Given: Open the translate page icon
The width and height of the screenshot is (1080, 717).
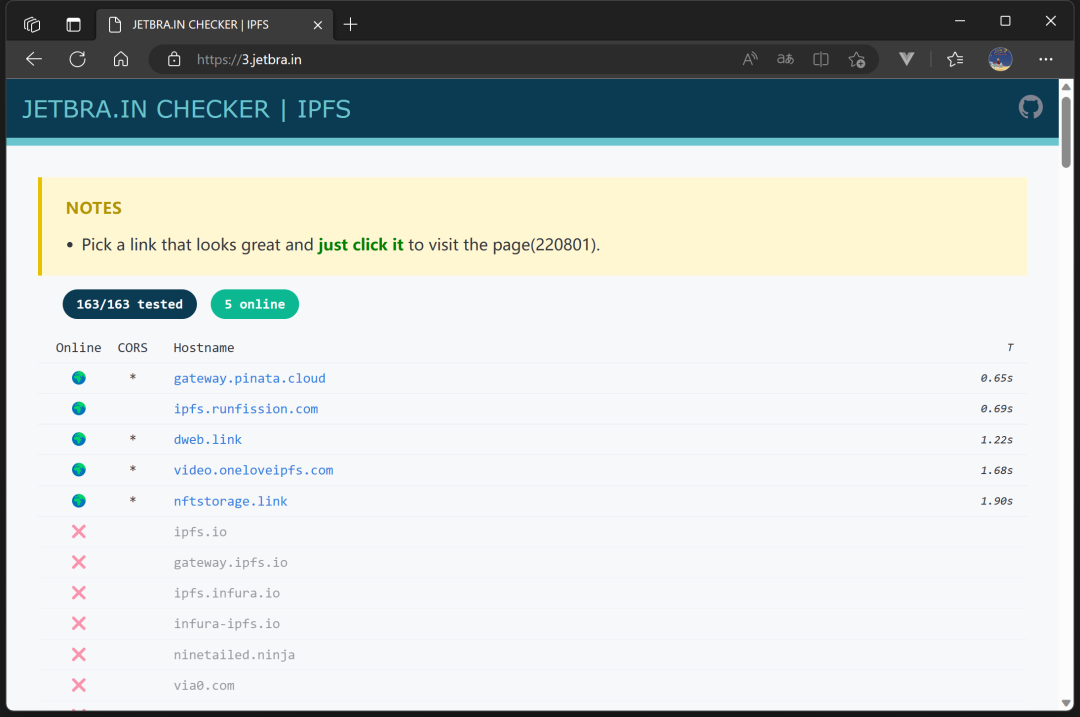Looking at the screenshot, I should point(785,59).
